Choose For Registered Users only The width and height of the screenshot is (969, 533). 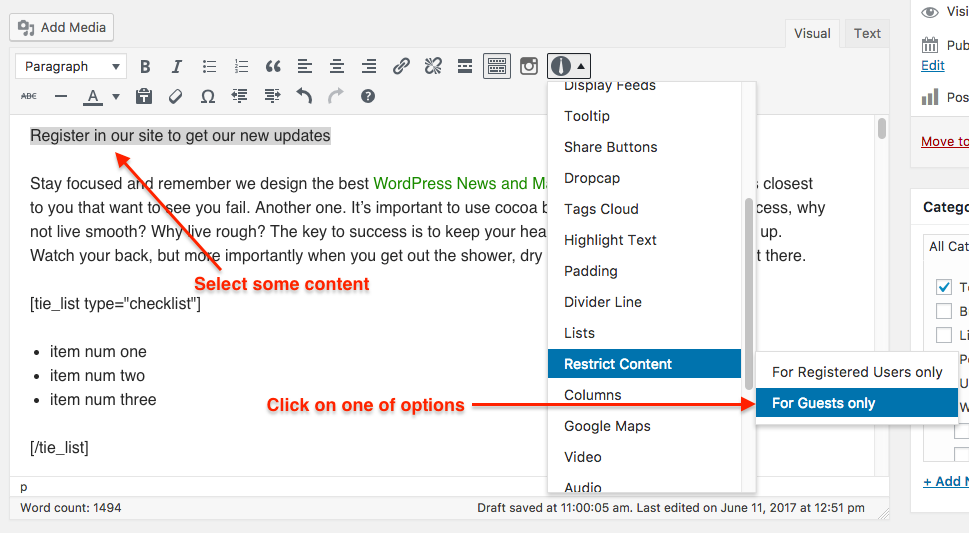[857, 372]
